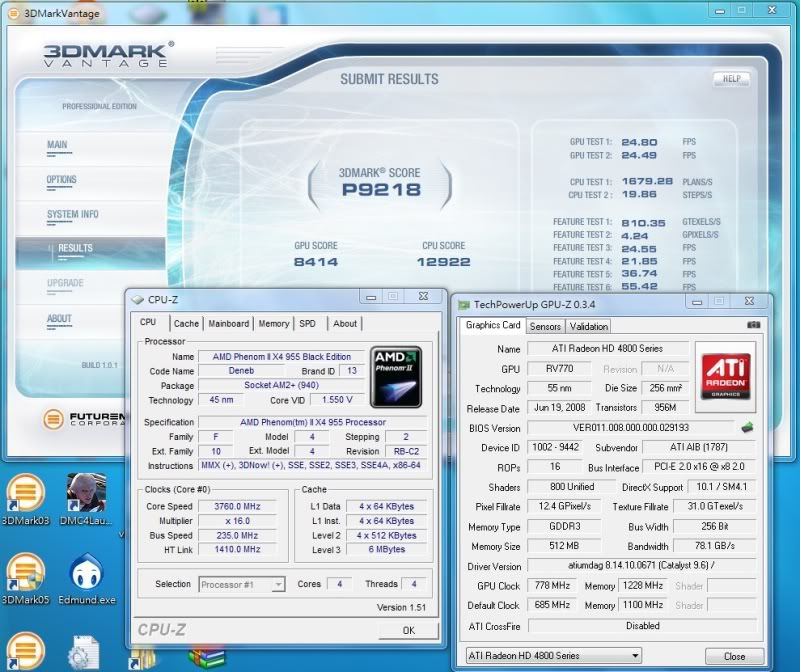Click the P9218 3DMark score
This screenshot has width=800, height=672.
coord(381,190)
